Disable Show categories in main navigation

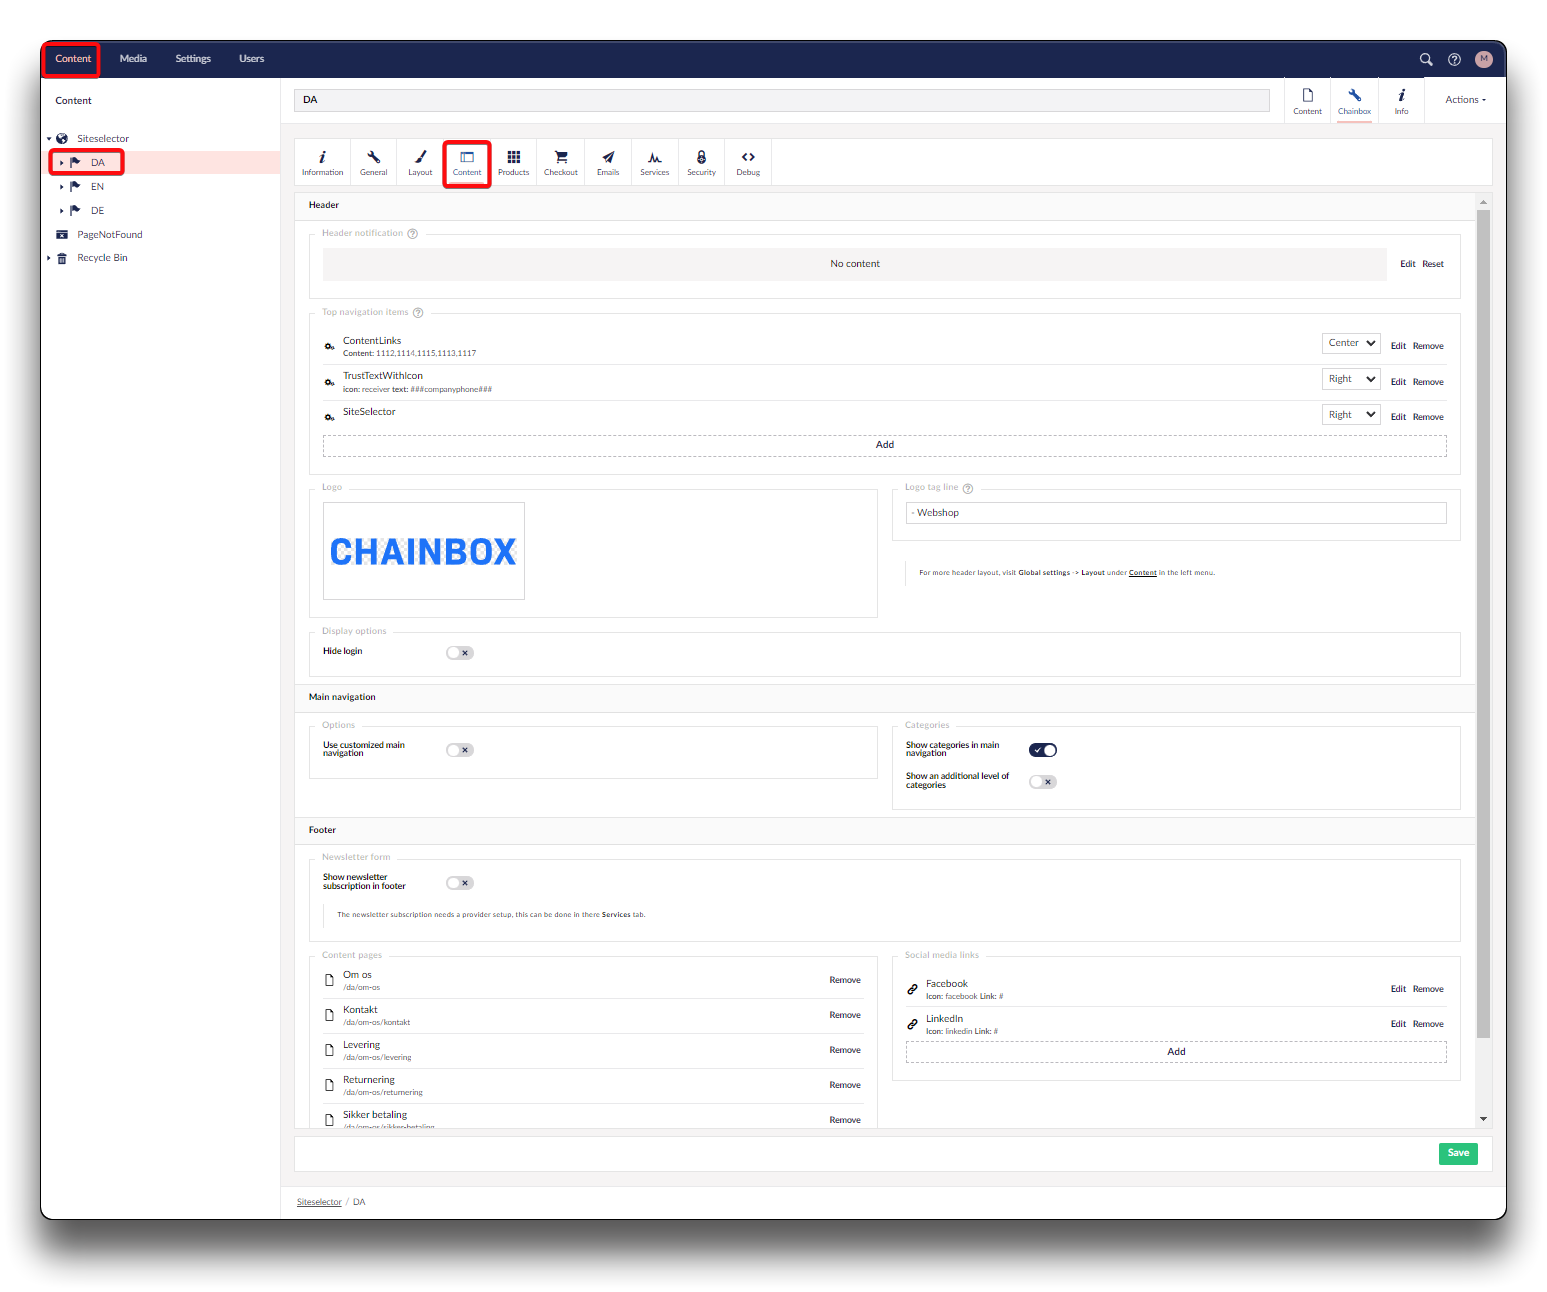click(x=1042, y=750)
